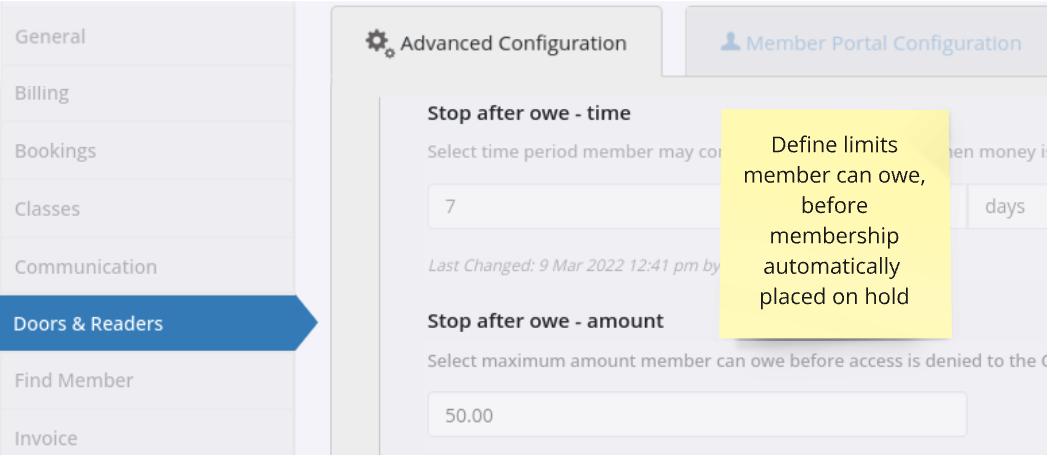Viewport: 1047px width, 455px height.
Task: Open the Invoice section in the sidebar
Action: [x=147, y=438]
